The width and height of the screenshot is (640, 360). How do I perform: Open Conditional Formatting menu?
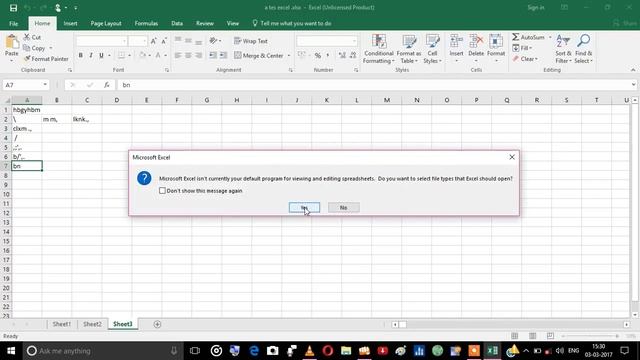379,49
